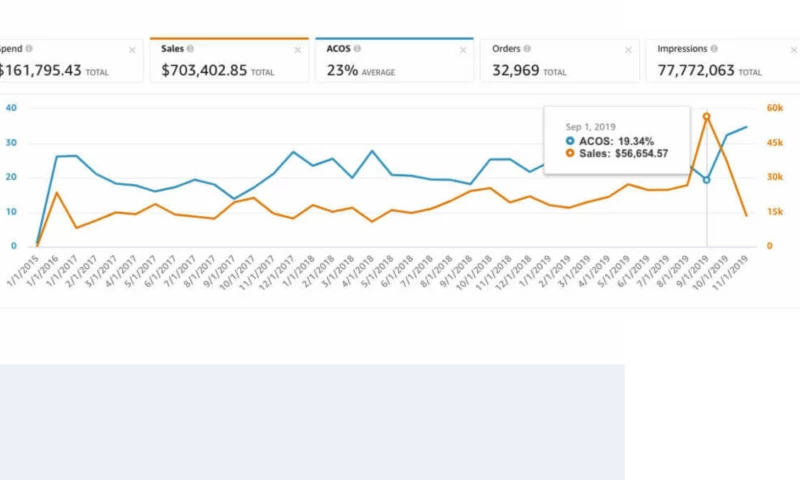
Task: Dismiss the ACOS metric card
Action: click(462, 49)
